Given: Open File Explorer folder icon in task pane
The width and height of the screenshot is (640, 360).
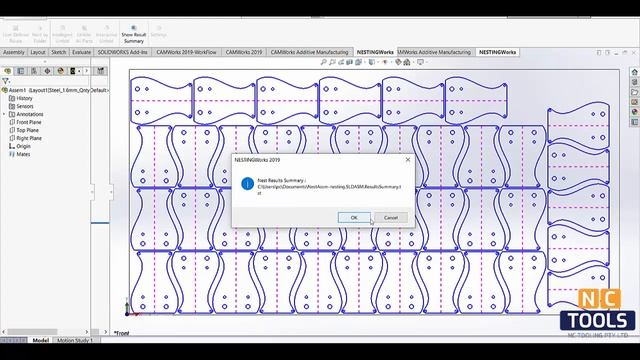Looking at the screenshot, I should point(635,92).
